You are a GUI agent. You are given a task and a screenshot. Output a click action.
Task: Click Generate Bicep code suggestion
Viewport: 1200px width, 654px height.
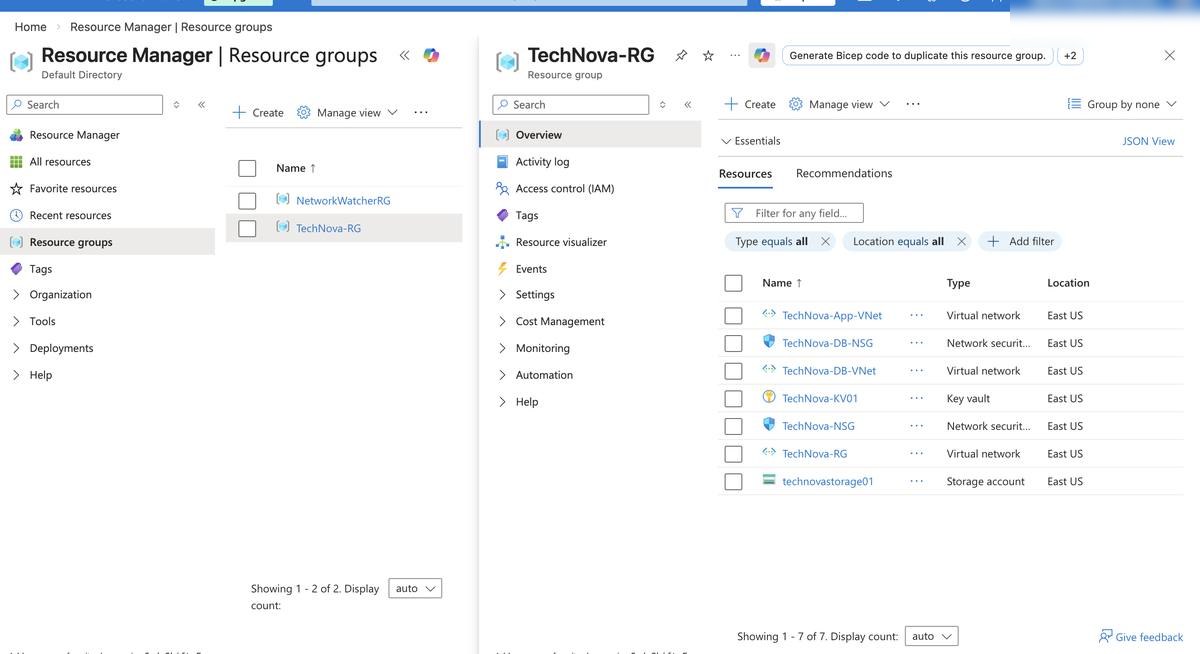pyautogui.click(x=917, y=55)
